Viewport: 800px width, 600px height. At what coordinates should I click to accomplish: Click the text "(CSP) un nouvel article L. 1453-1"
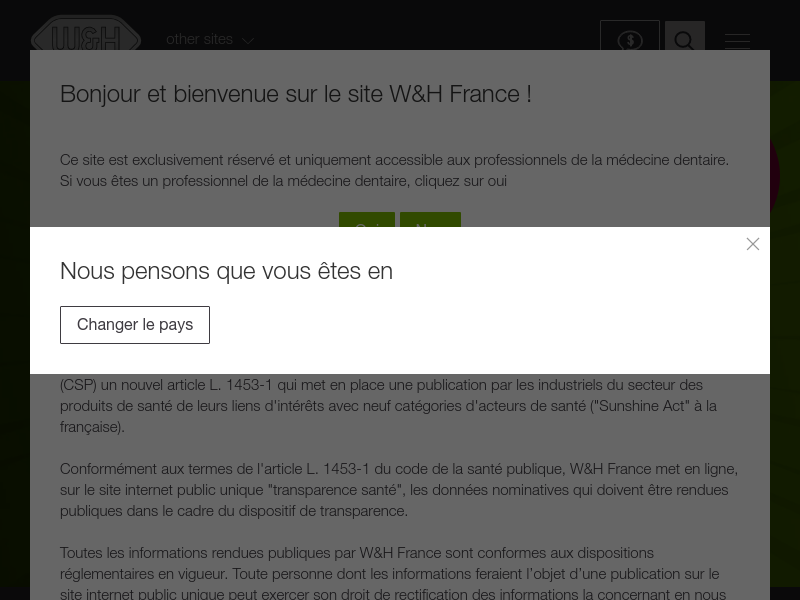tap(166, 385)
